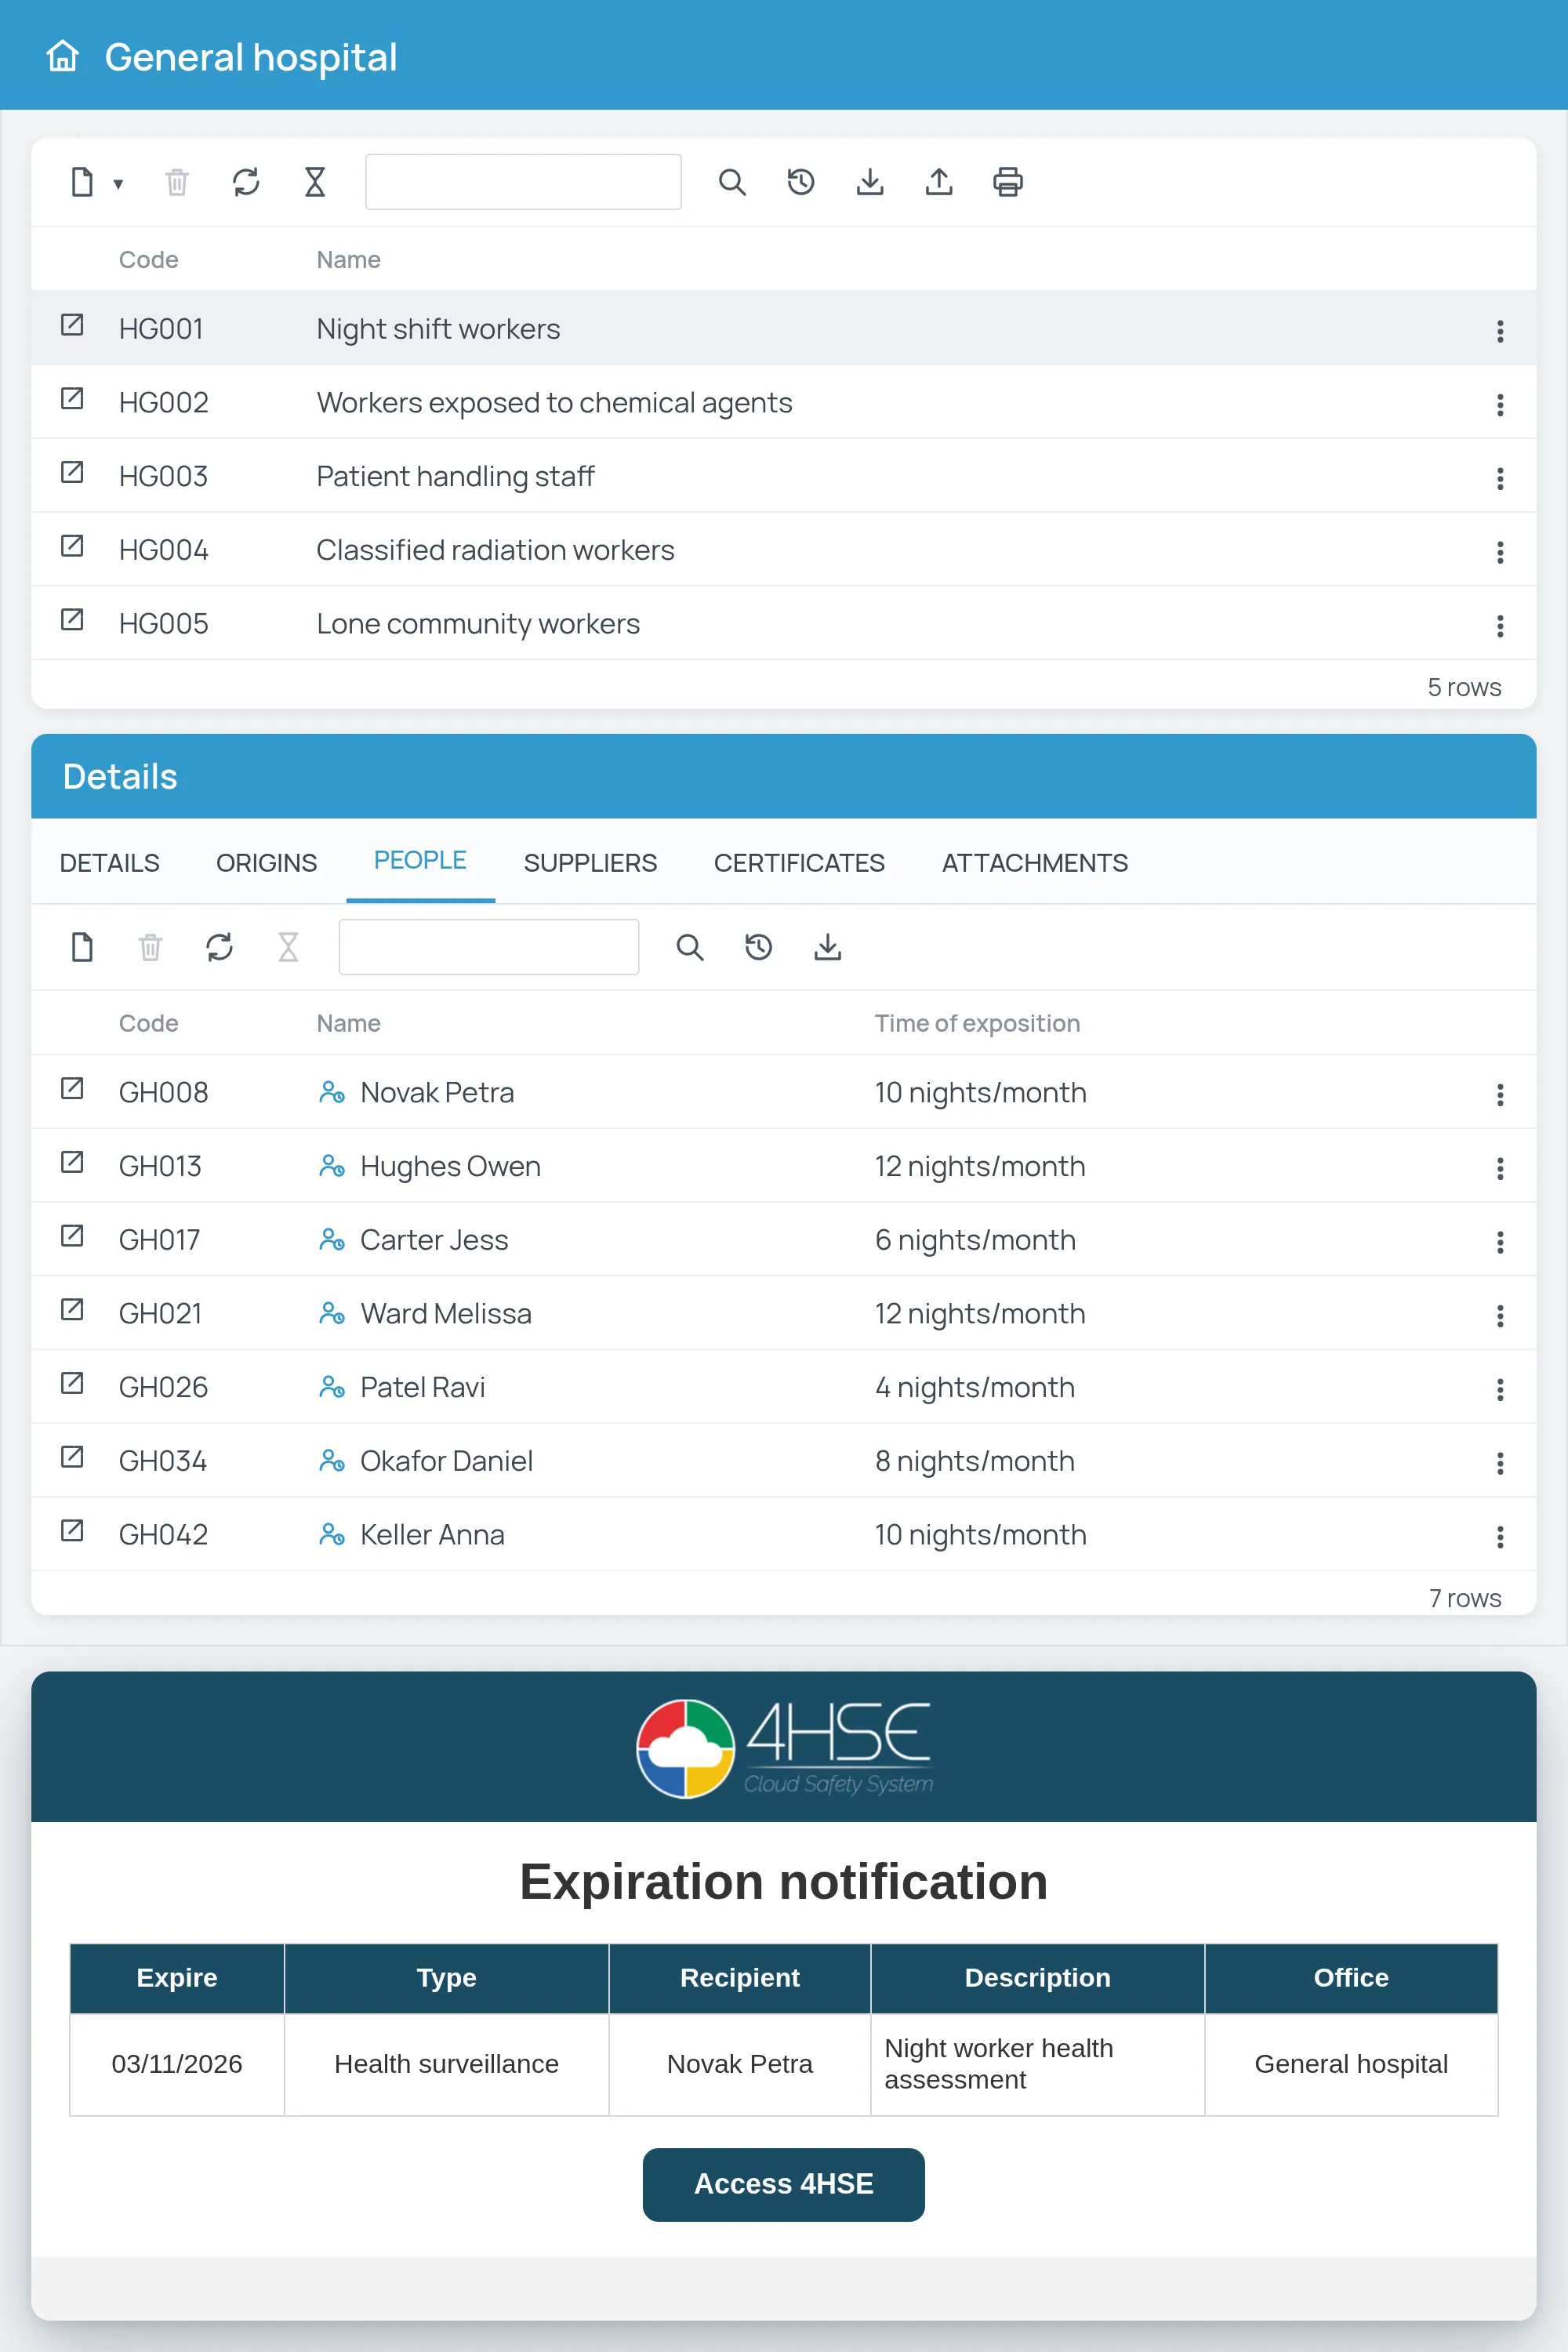Viewport: 1568px width, 2352px height.
Task: Download the People list
Action: (x=828, y=947)
